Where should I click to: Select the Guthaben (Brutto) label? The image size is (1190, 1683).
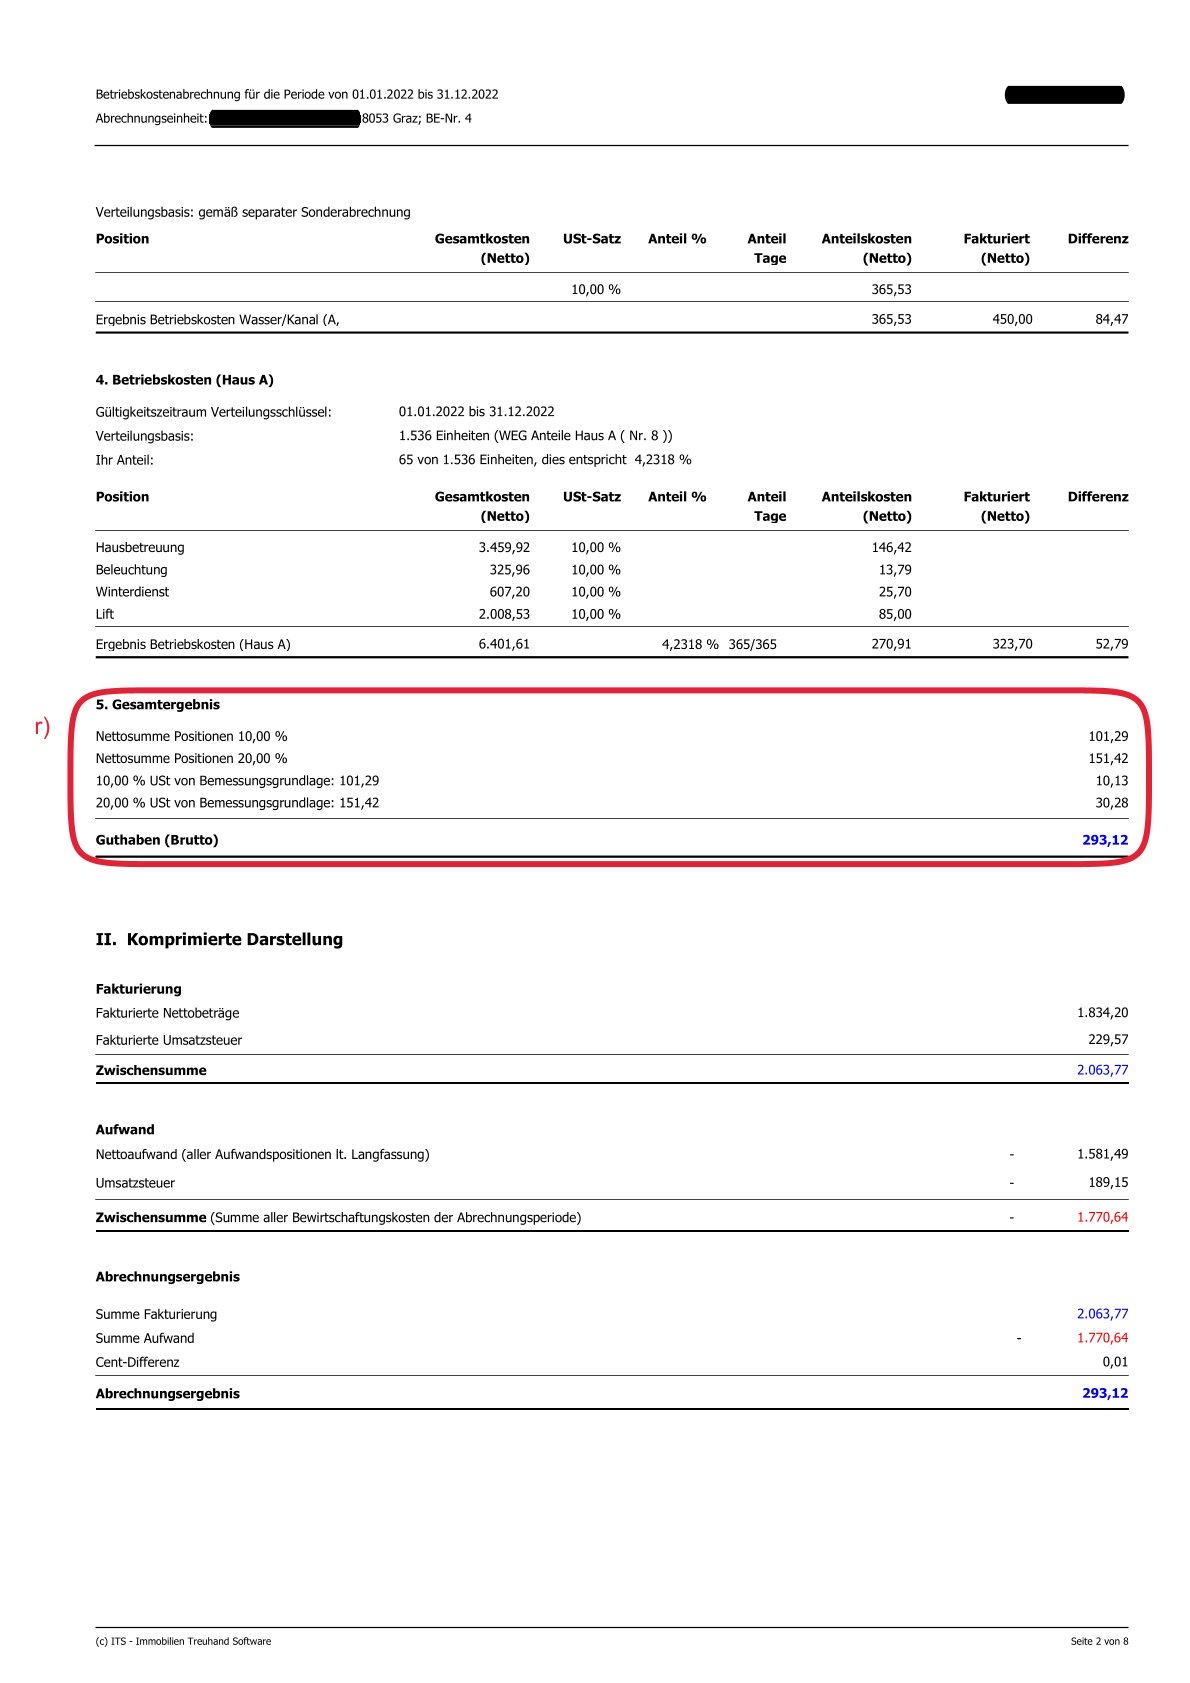(x=156, y=840)
